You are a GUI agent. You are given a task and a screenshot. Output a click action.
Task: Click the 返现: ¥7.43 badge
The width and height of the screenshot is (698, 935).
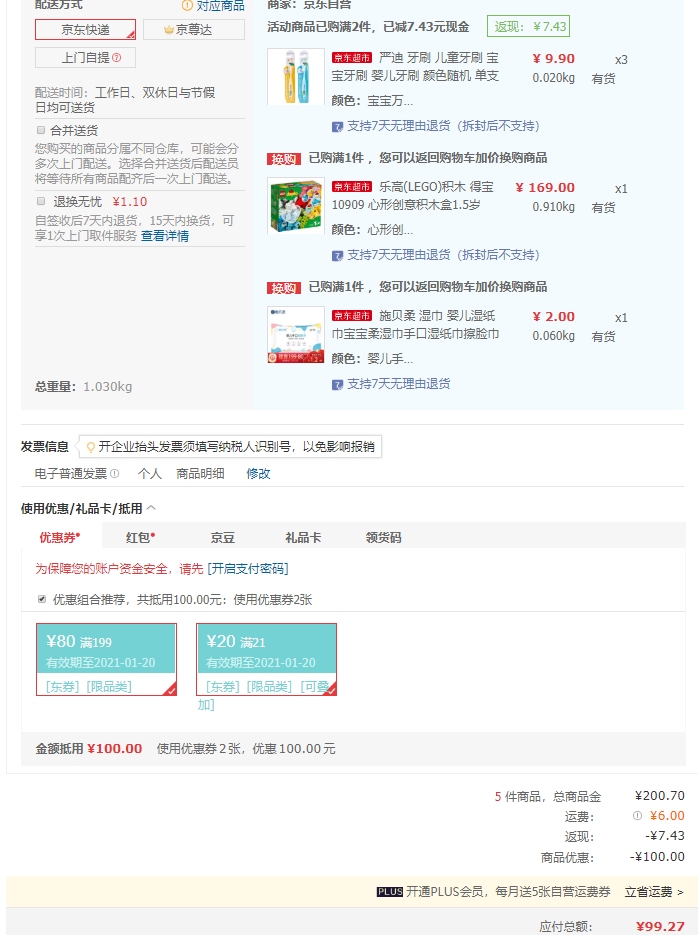click(x=528, y=26)
